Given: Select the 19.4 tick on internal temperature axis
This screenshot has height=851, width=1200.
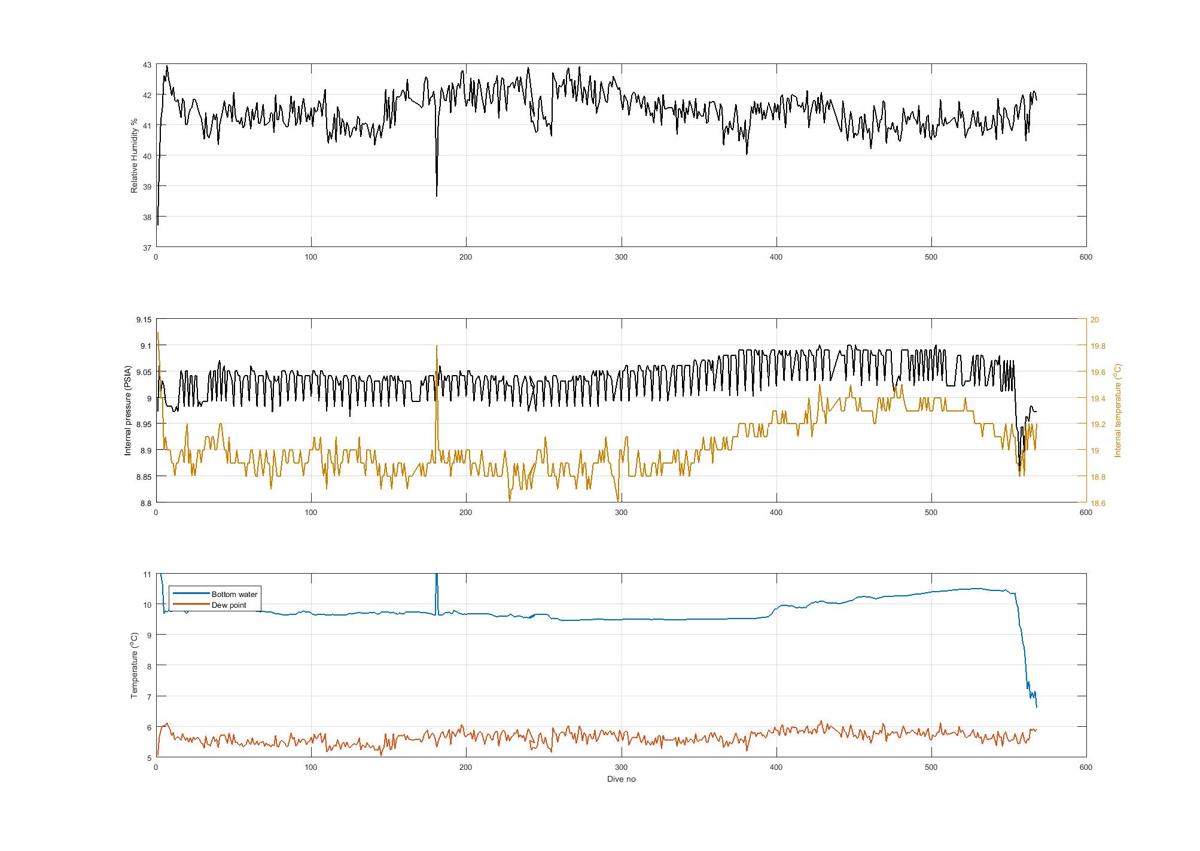Looking at the screenshot, I should click(1097, 398).
